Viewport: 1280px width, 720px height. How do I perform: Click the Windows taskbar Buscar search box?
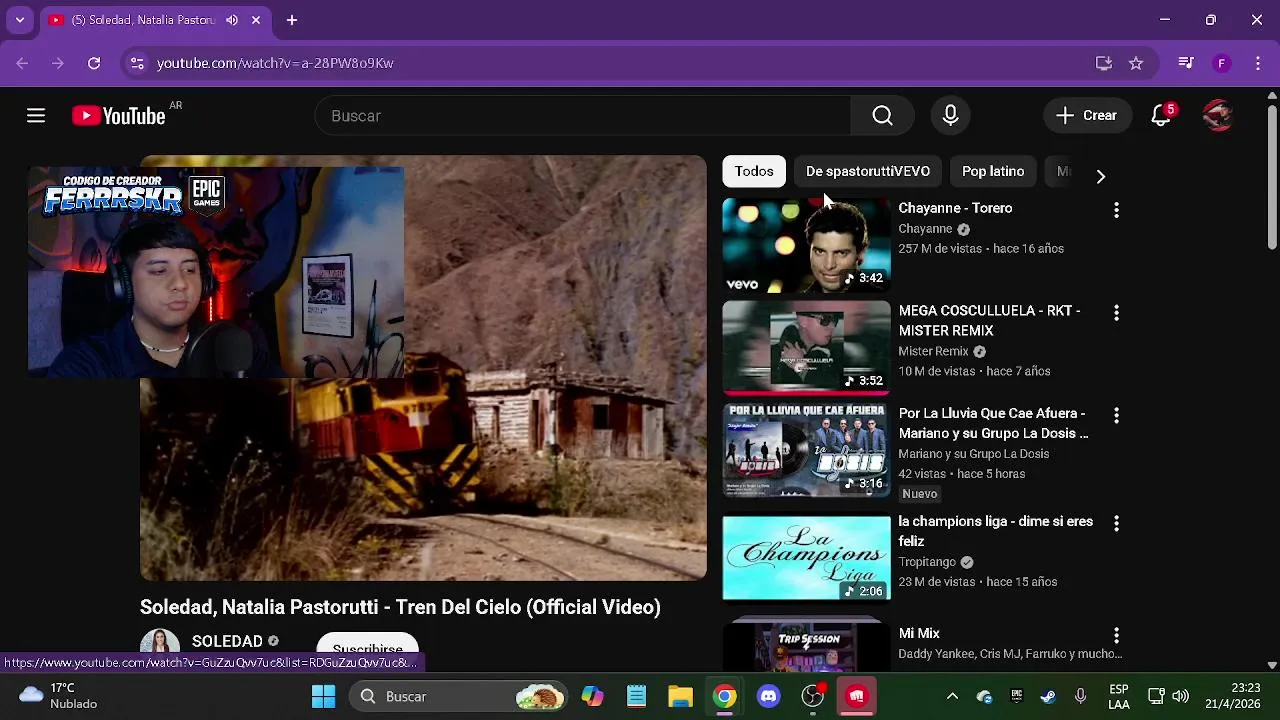coord(458,696)
